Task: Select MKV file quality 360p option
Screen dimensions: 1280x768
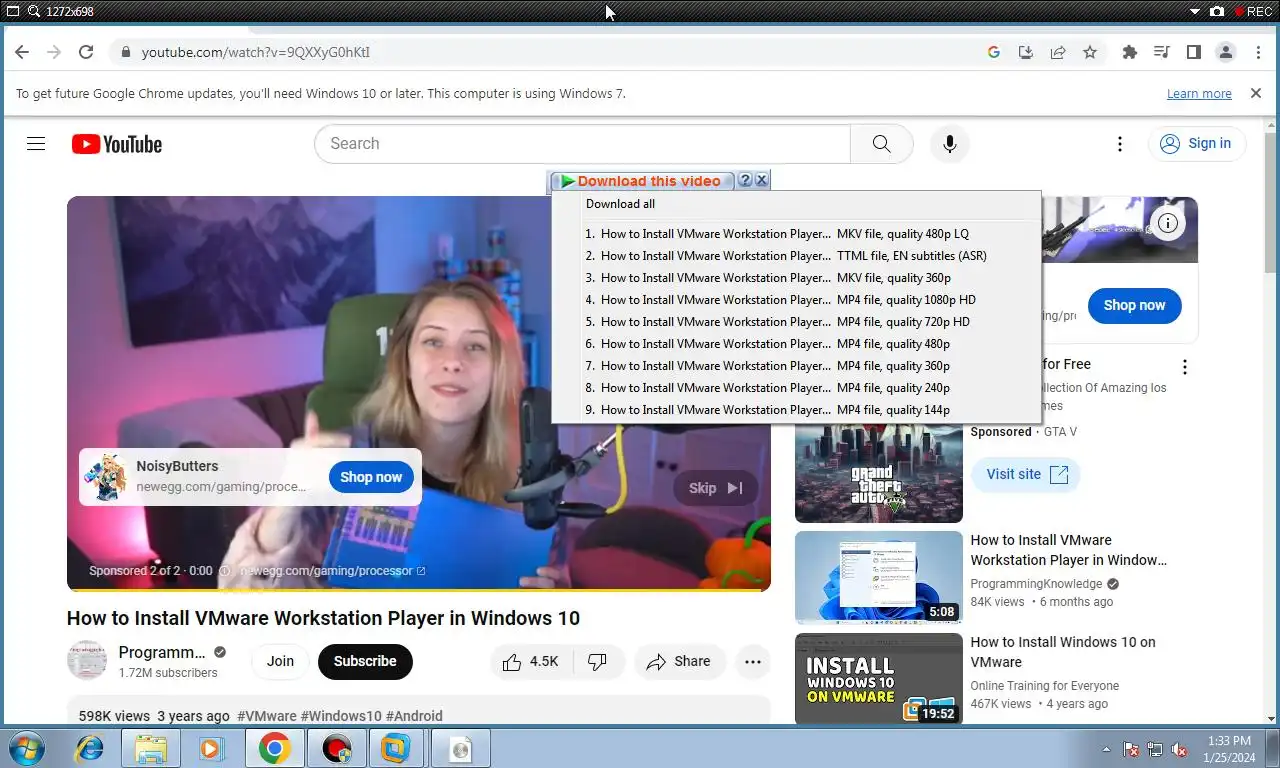Action: 796,278
